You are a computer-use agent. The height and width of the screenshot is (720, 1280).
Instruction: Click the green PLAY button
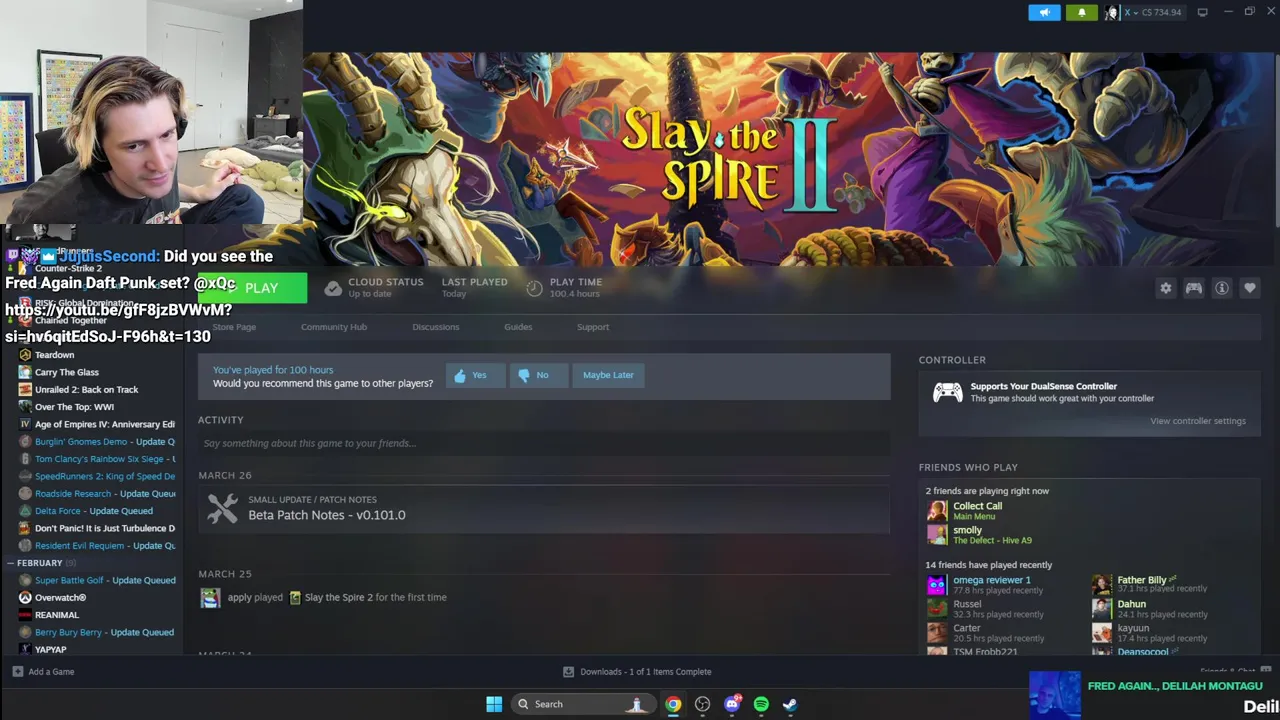coord(253,288)
